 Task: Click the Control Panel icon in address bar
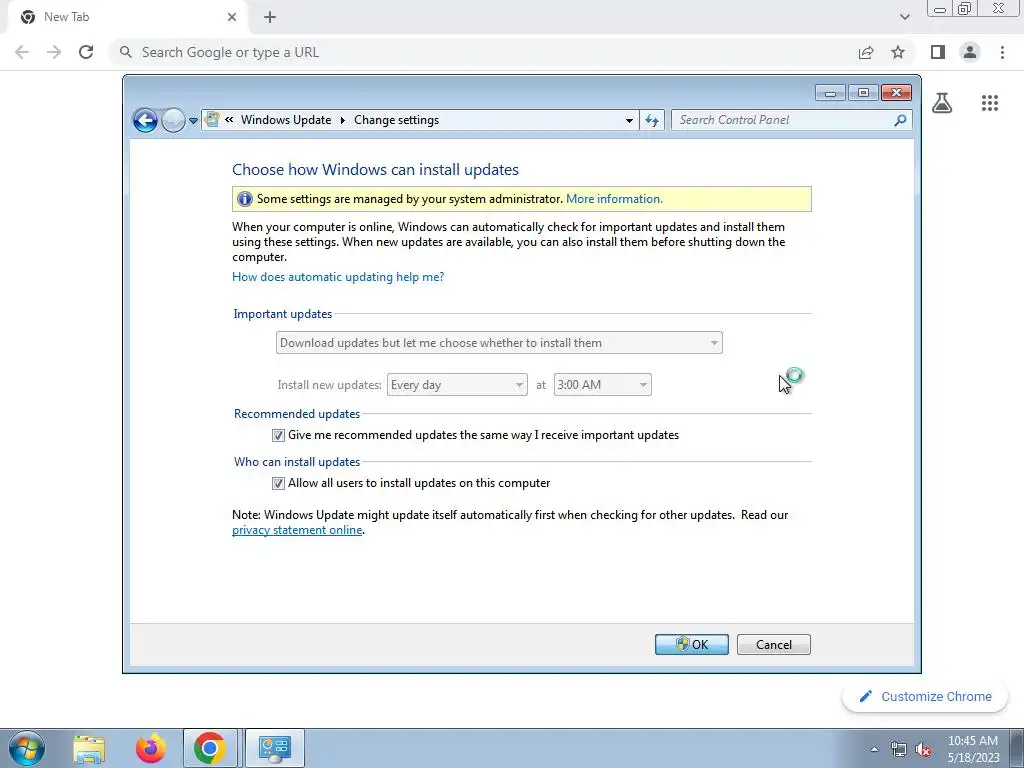point(212,120)
